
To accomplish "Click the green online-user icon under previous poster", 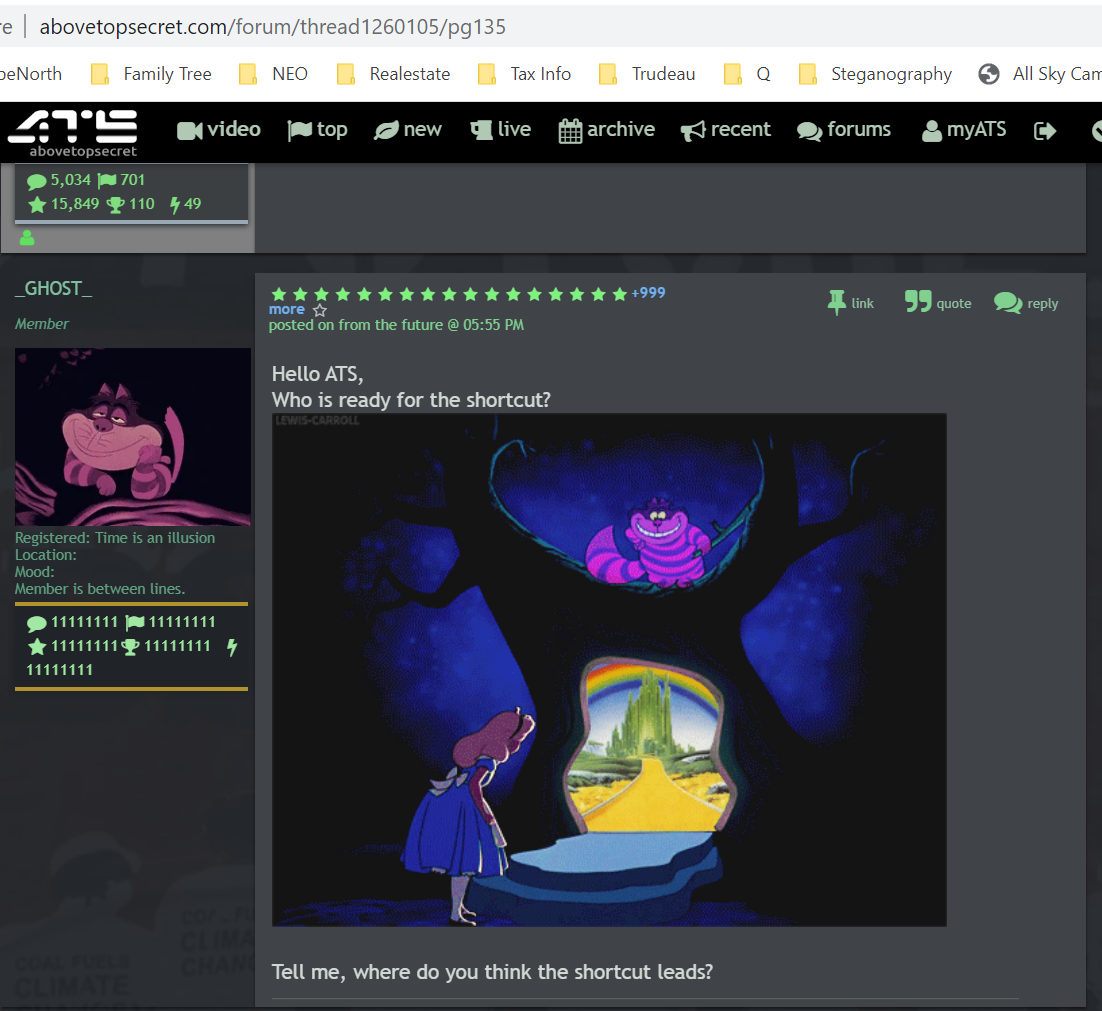I will 27,238.
